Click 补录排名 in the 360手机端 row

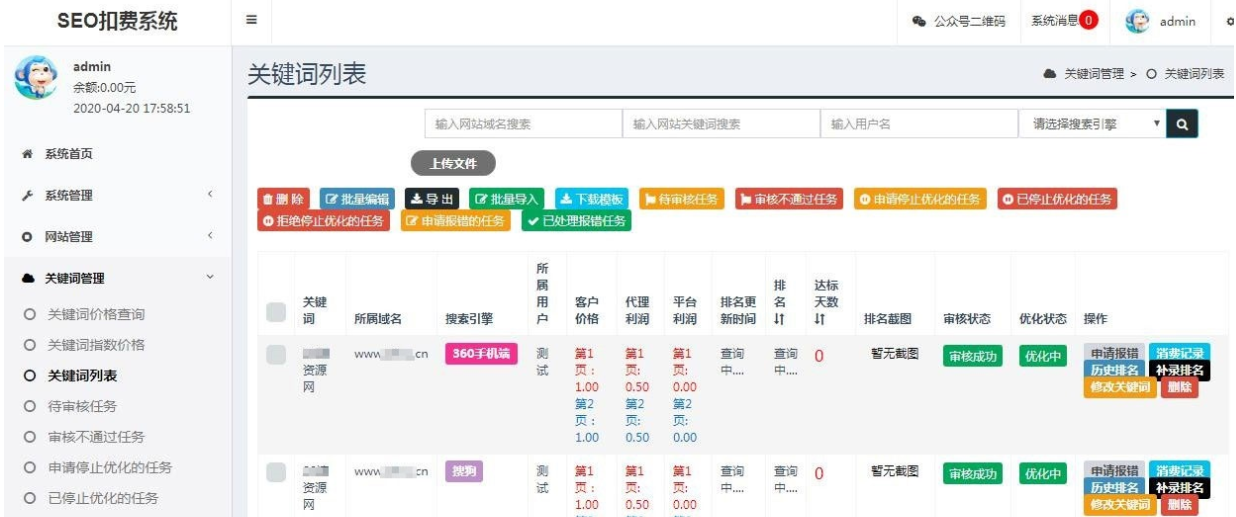tap(1179, 370)
